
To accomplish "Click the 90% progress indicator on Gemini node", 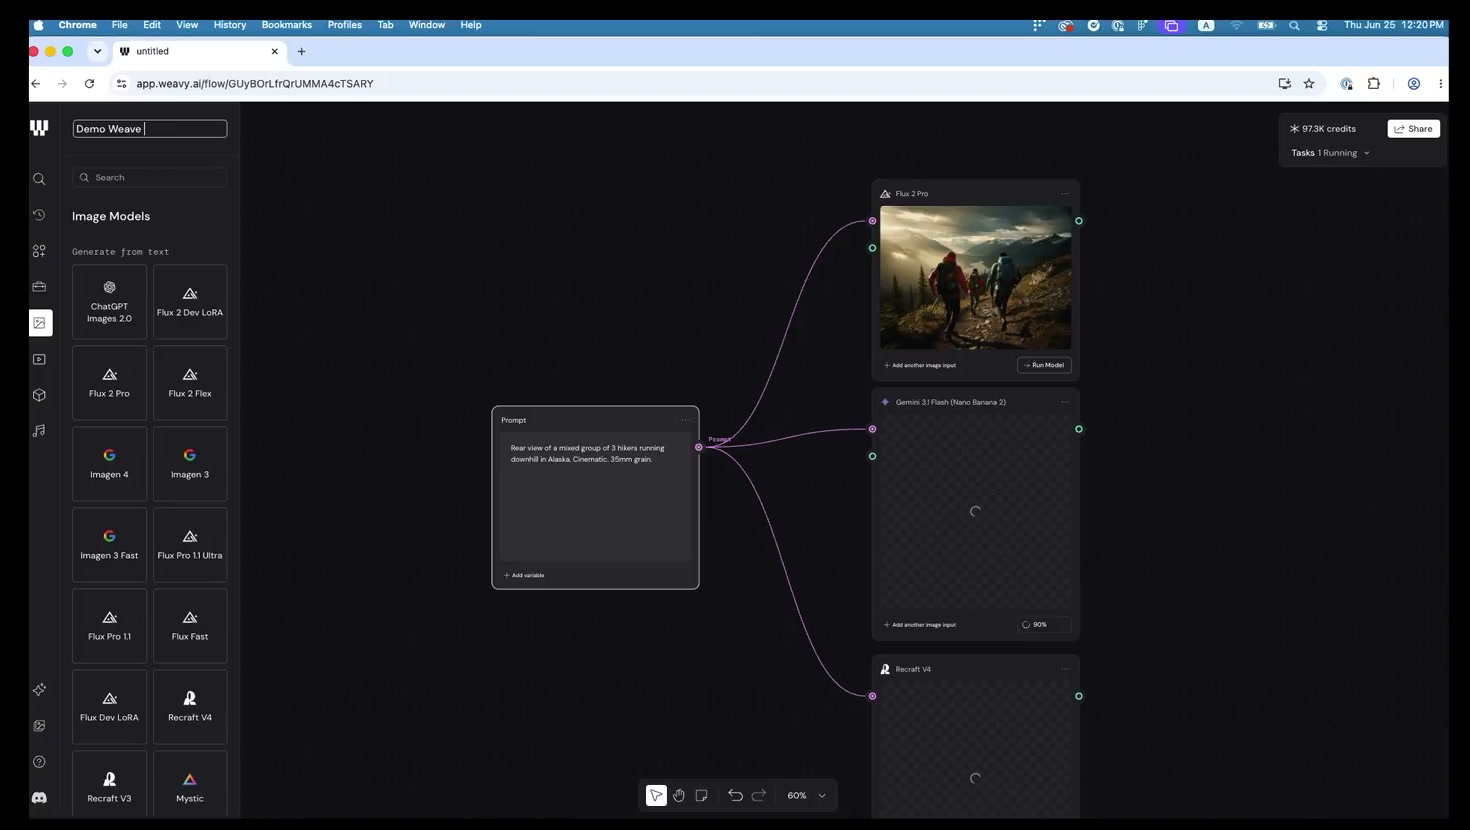I will tap(1043, 625).
